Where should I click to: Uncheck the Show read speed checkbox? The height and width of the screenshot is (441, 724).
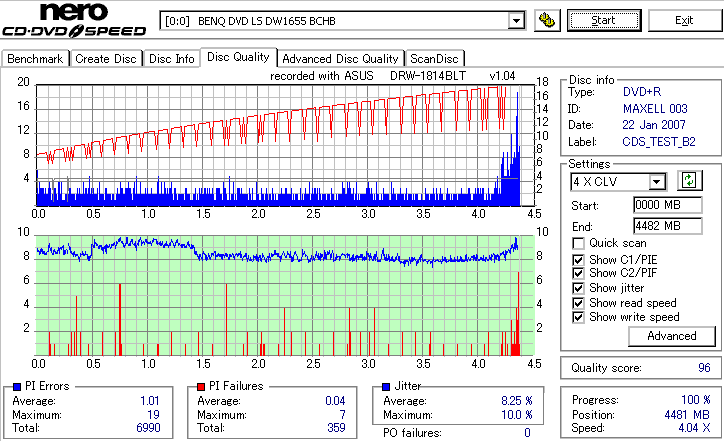pos(578,303)
